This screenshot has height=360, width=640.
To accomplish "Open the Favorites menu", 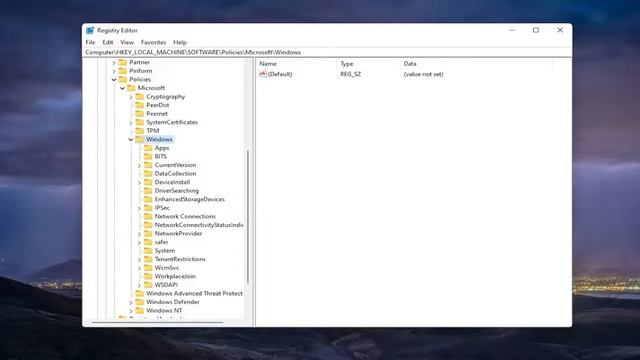I will pos(153,42).
